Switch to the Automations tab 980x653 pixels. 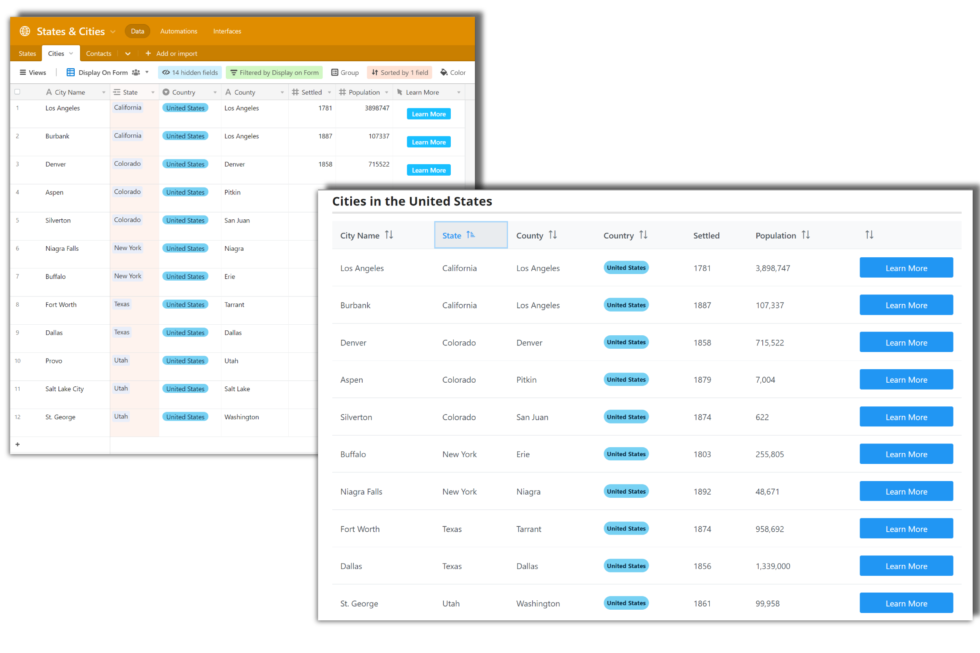[x=179, y=32]
